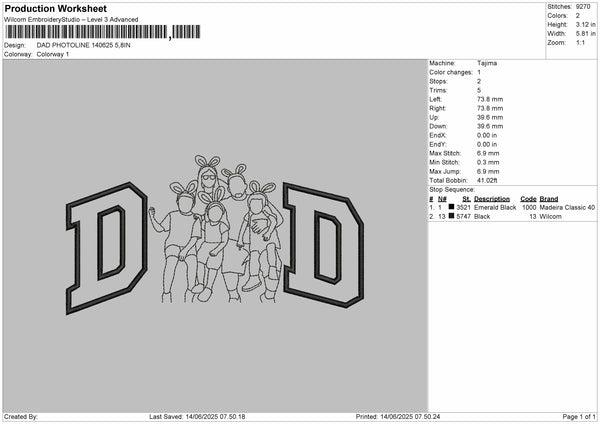Select design name 'DAD PHOTOLINE 140625 5,8IN'

click(x=83, y=45)
